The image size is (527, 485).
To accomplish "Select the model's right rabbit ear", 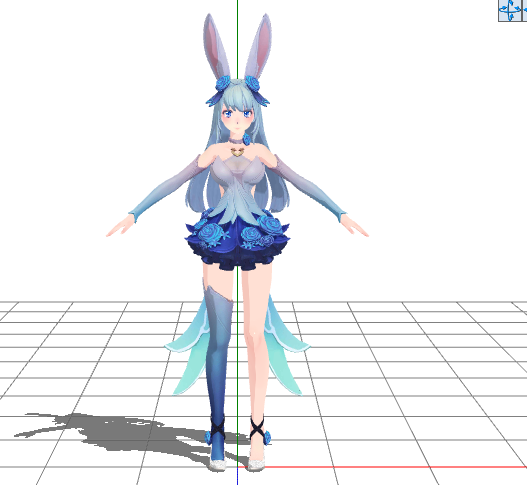I will 258,46.
